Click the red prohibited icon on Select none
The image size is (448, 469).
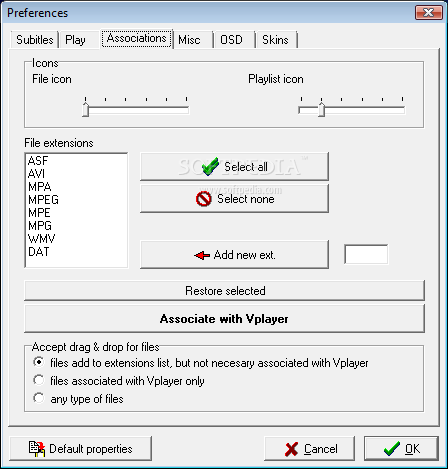(204, 199)
